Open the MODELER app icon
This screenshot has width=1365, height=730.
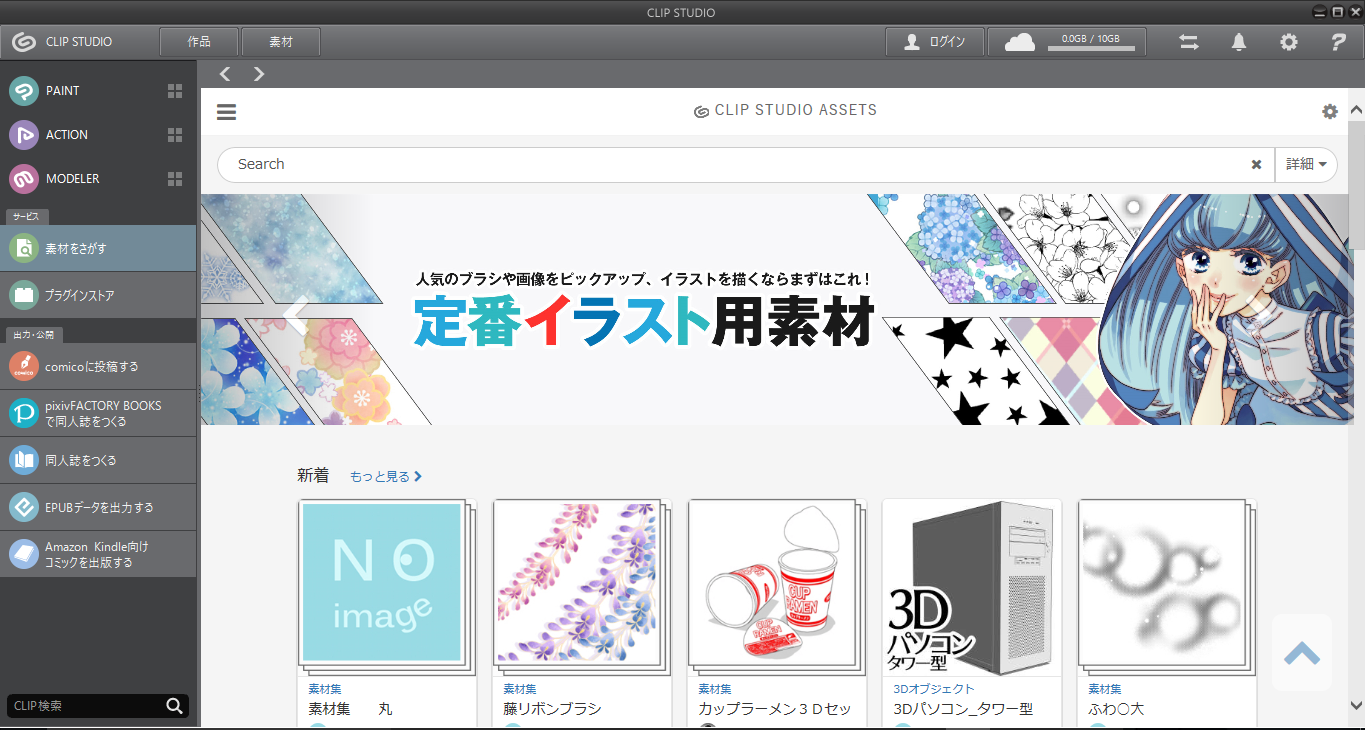pos(24,179)
